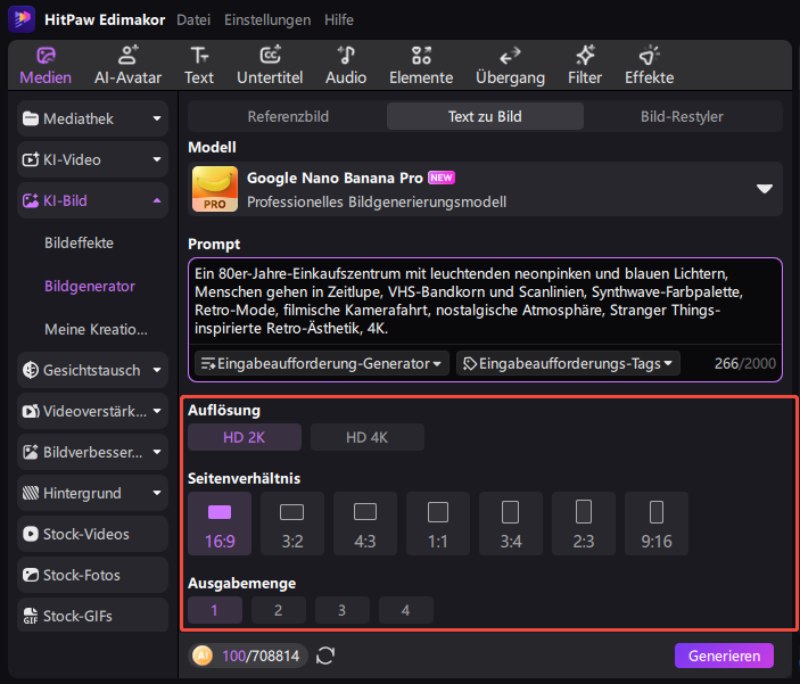
Task: Open Bildeffekte under KI-Bild
Action: 79,243
